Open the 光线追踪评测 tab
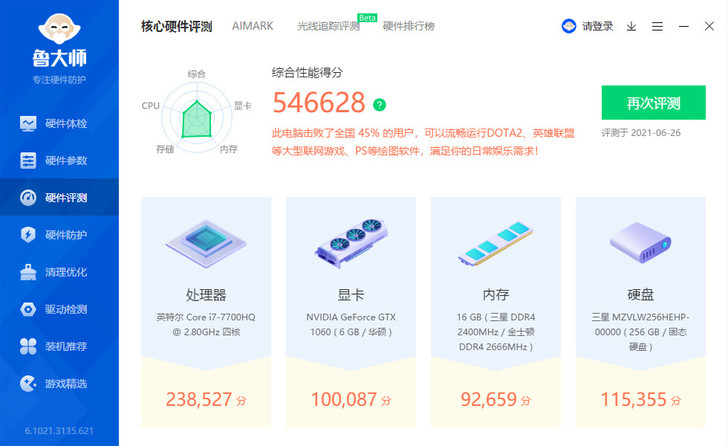Viewport: 728px width, 446px height. [x=328, y=26]
